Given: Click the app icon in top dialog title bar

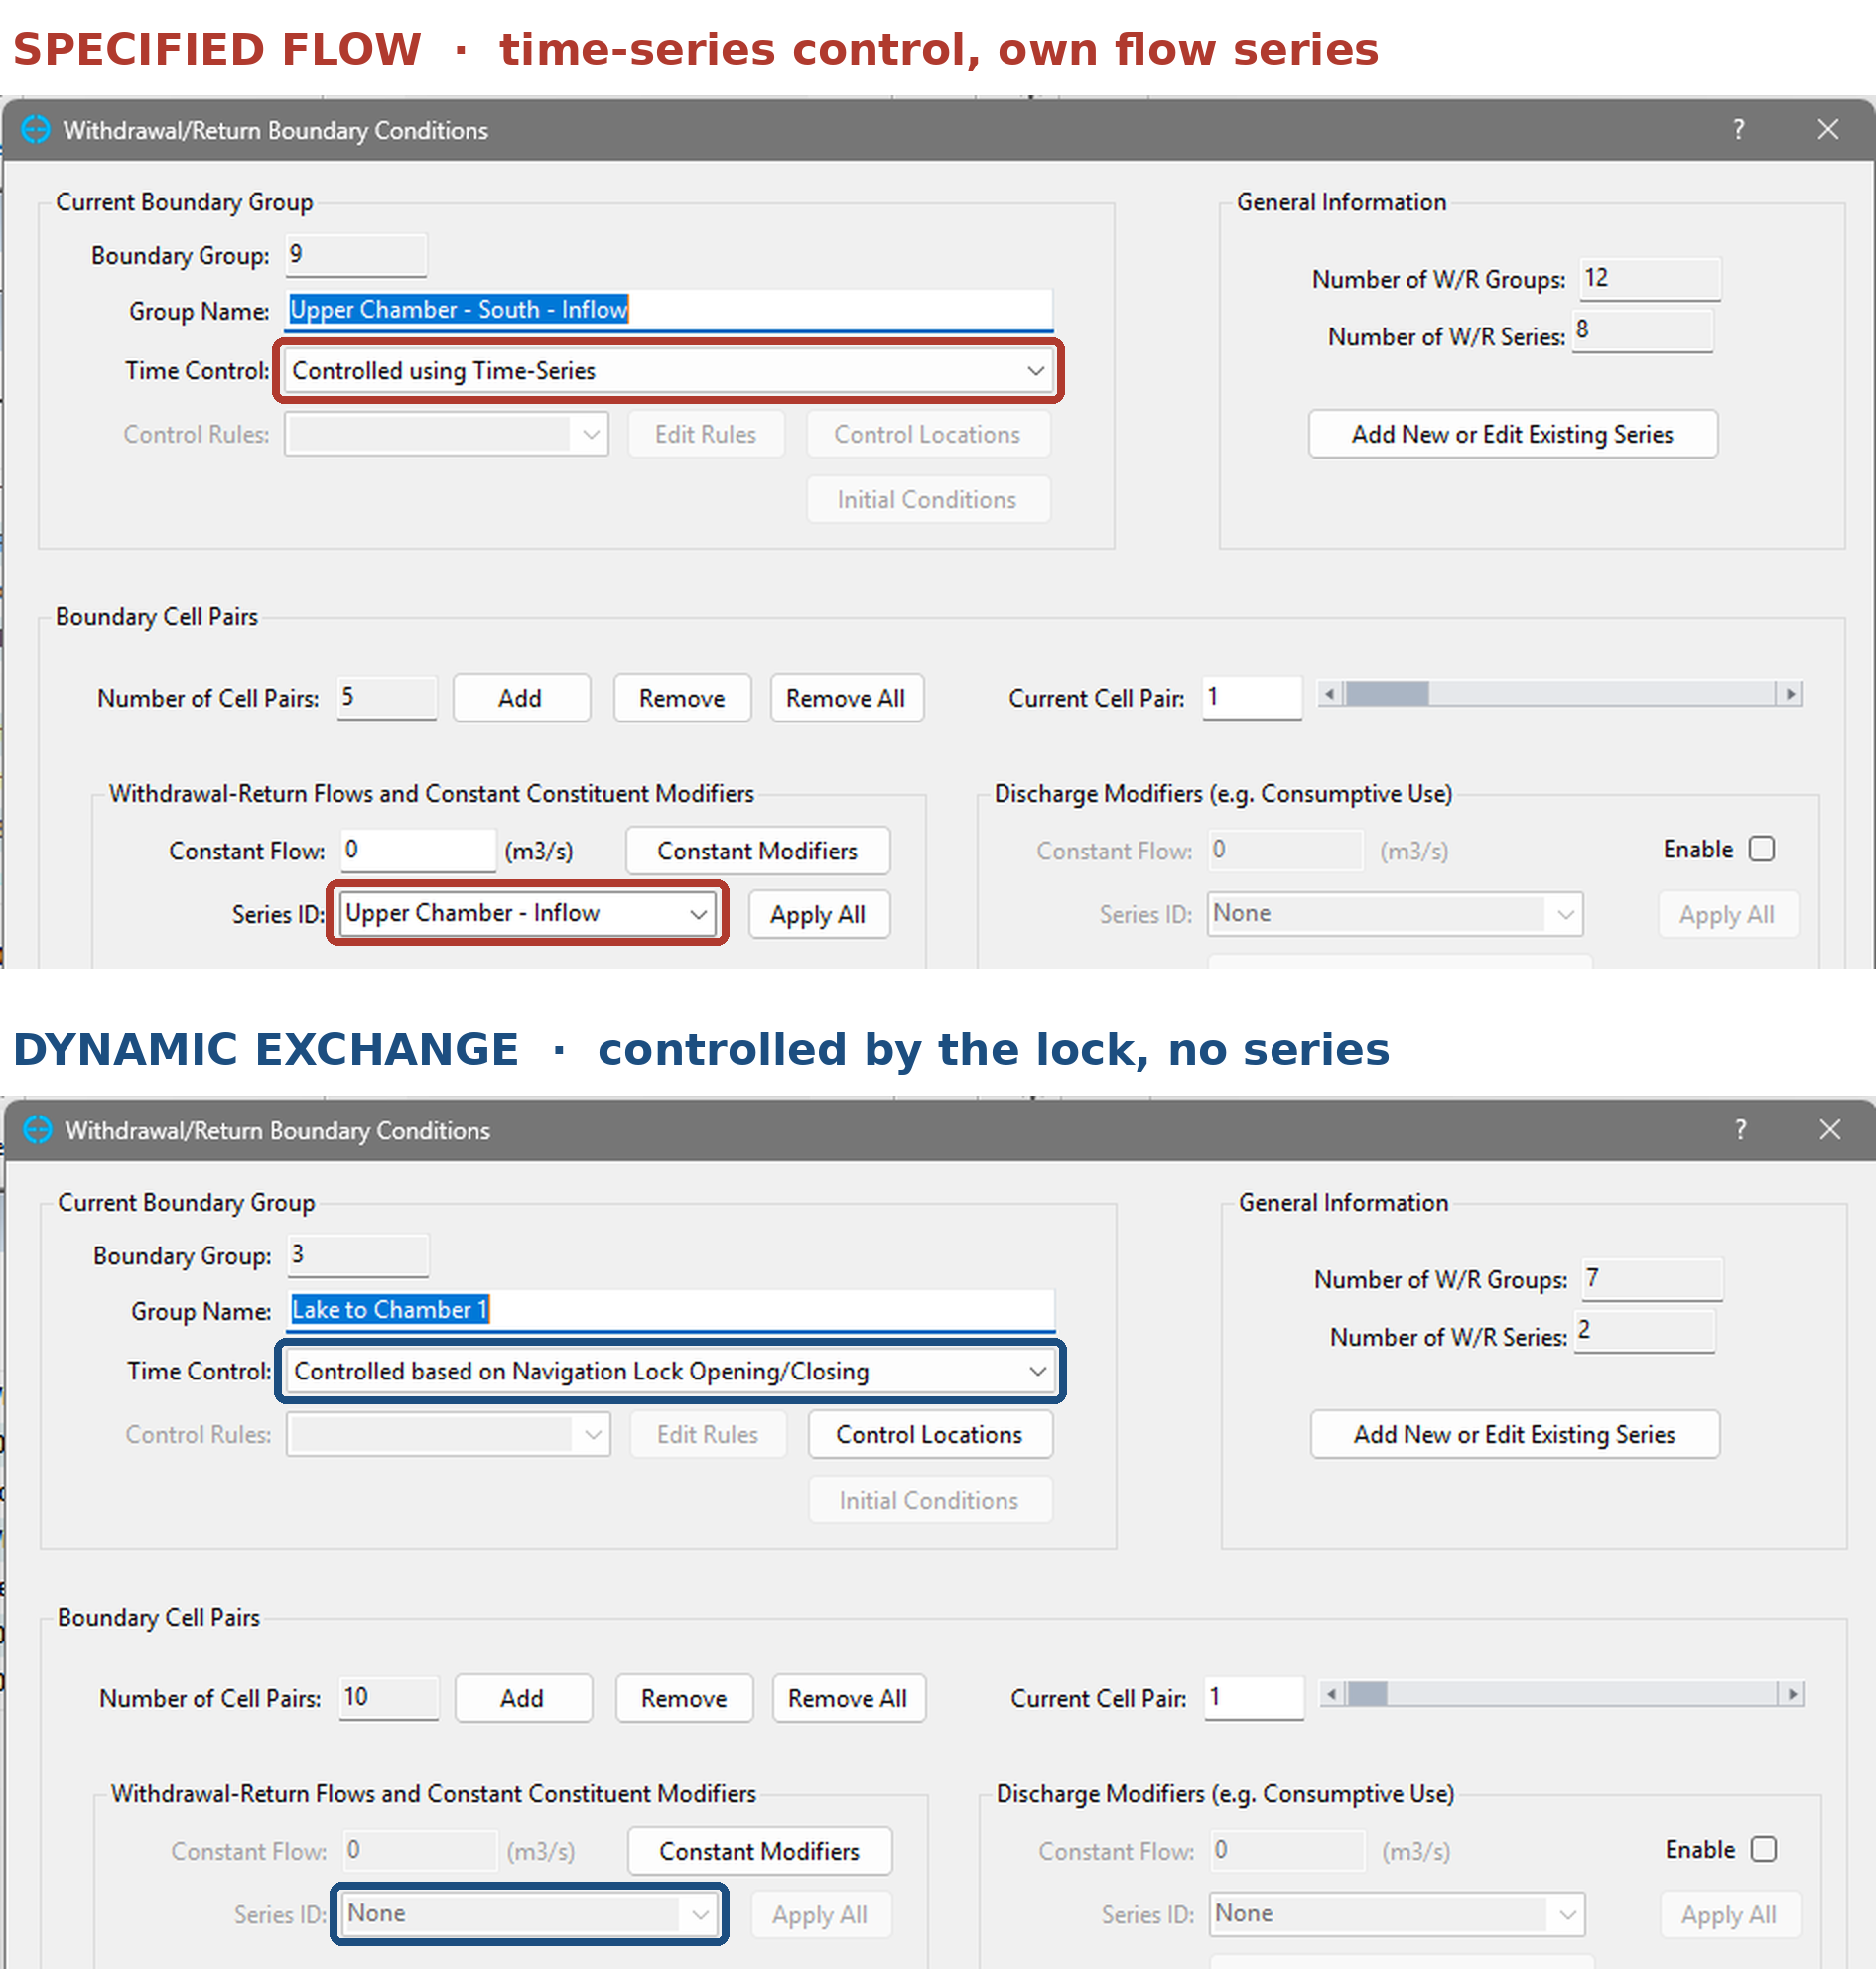Looking at the screenshot, I should (36, 130).
